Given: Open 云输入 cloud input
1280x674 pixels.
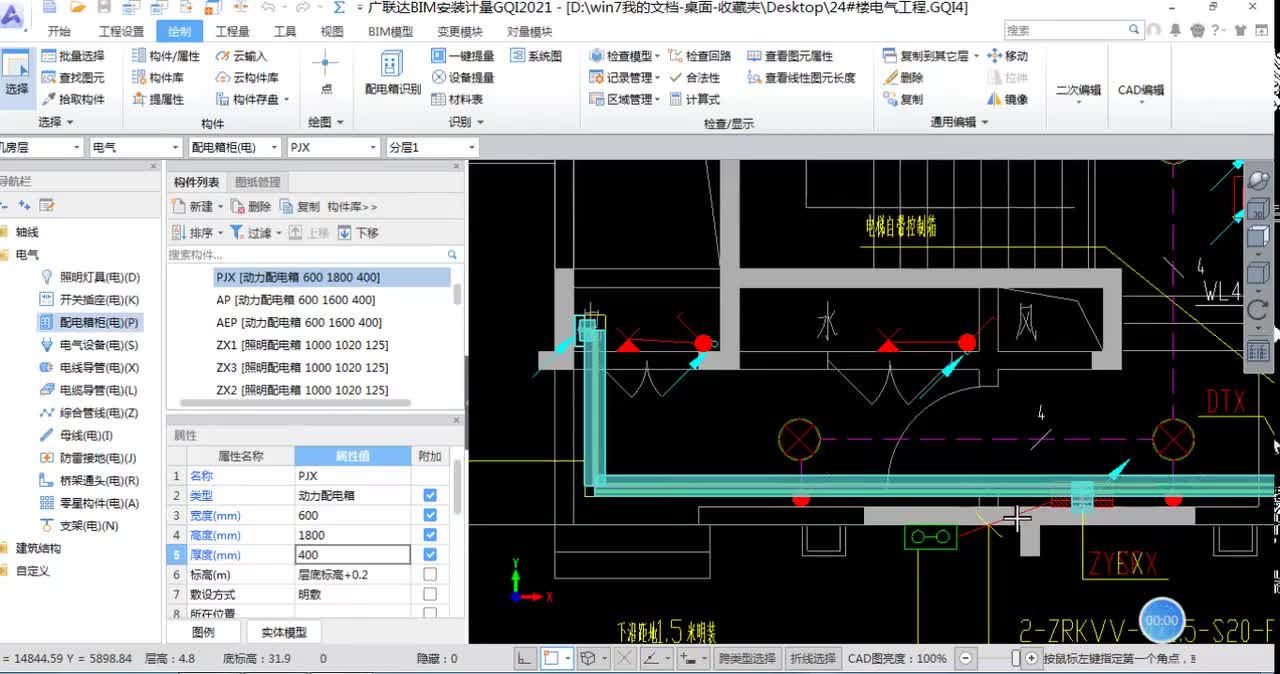Looking at the screenshot, I should (x=242, y=56).
